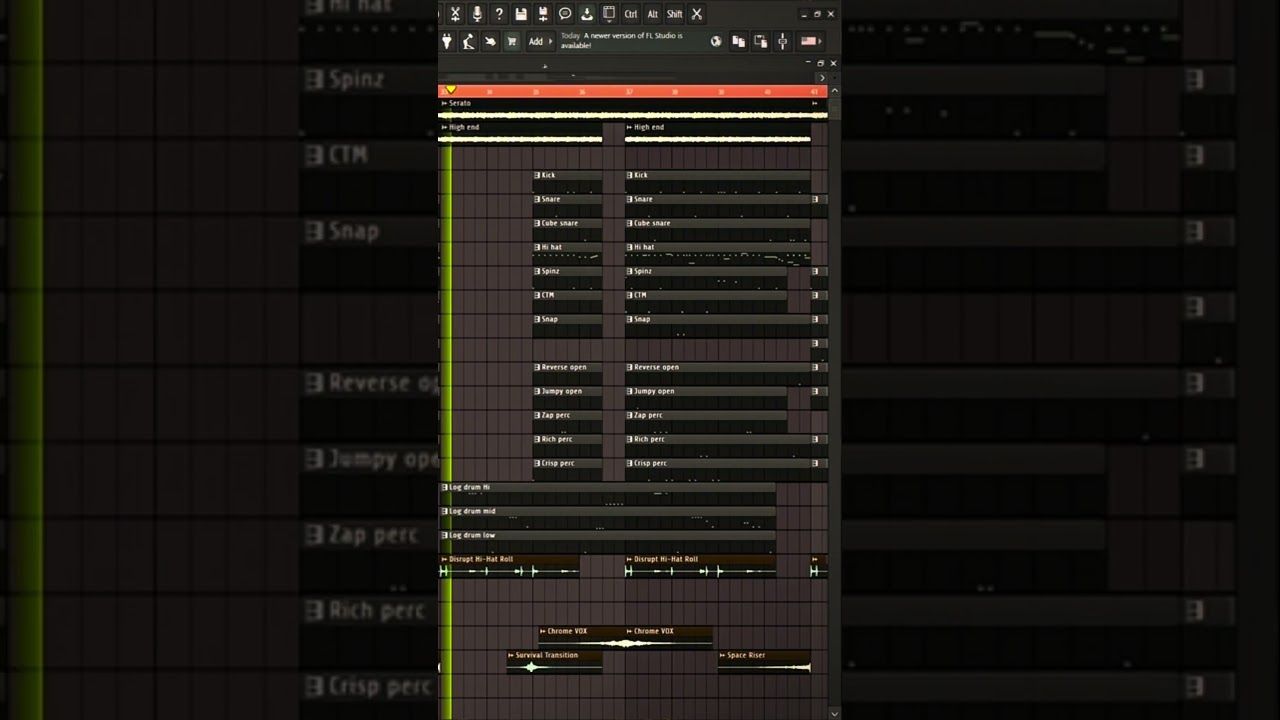The image size is (1280, 720).
Task: Open the first Snare pattern clip menu icon
Action: coord(537,199)
